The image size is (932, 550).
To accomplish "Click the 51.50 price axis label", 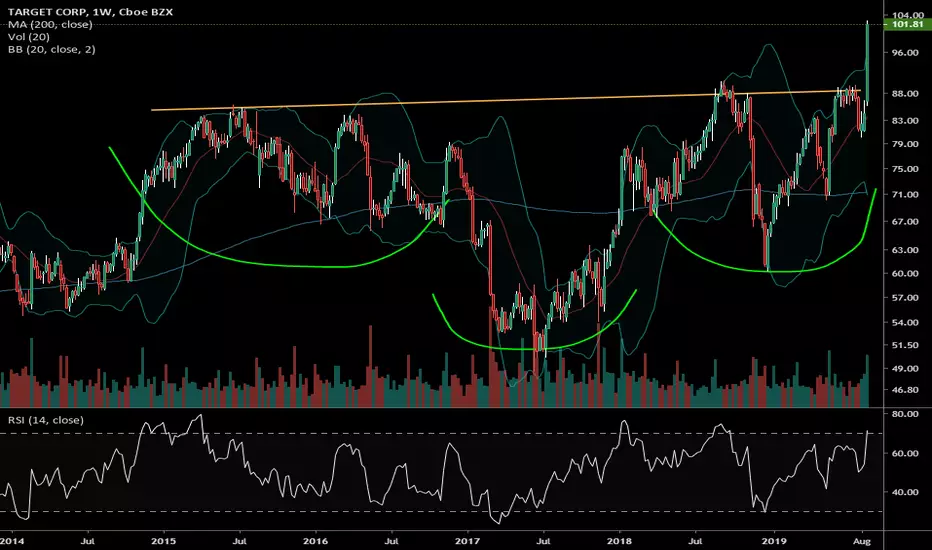I will [x=905, y=345].
